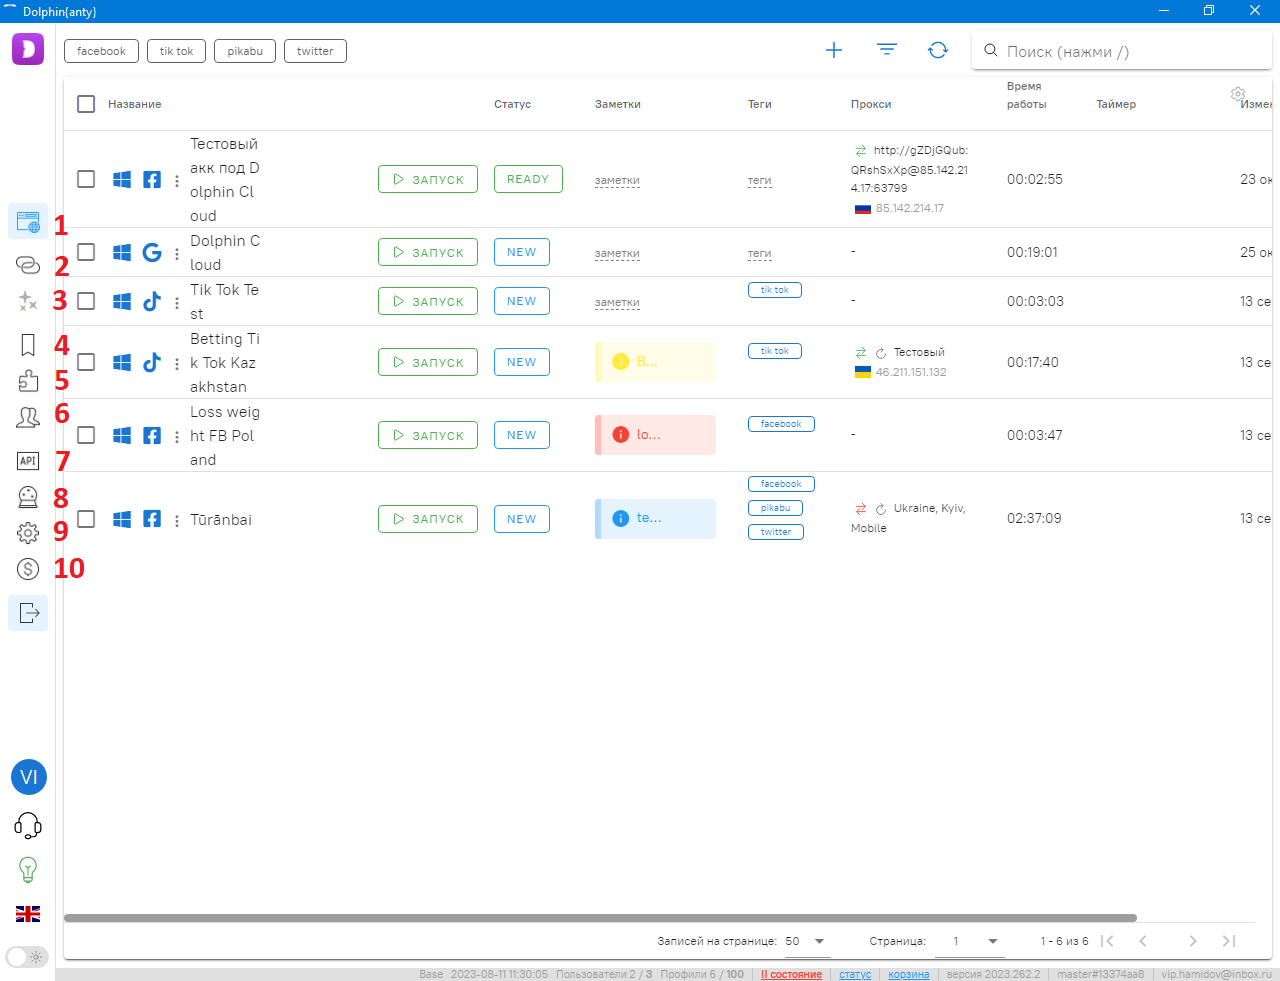Screen dimensions: 1280x981
Task: Select the Tūrānbai profile checkbox
Action: tap(86, 519)
